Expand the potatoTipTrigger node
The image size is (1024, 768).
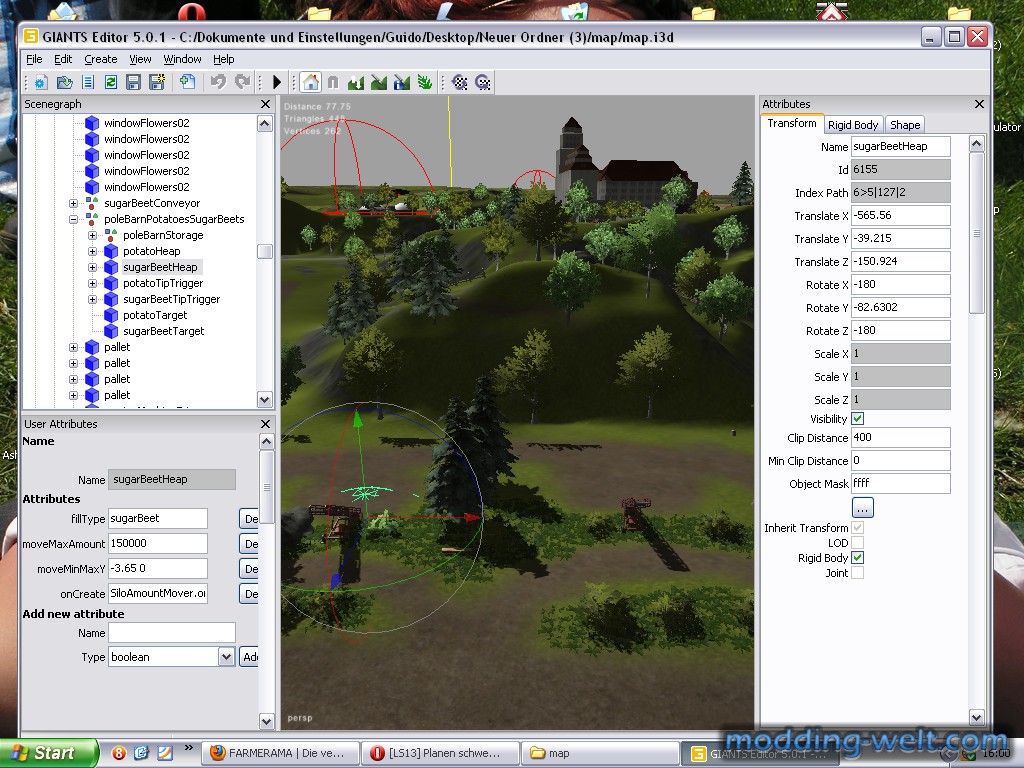click(x=93, y=283)
